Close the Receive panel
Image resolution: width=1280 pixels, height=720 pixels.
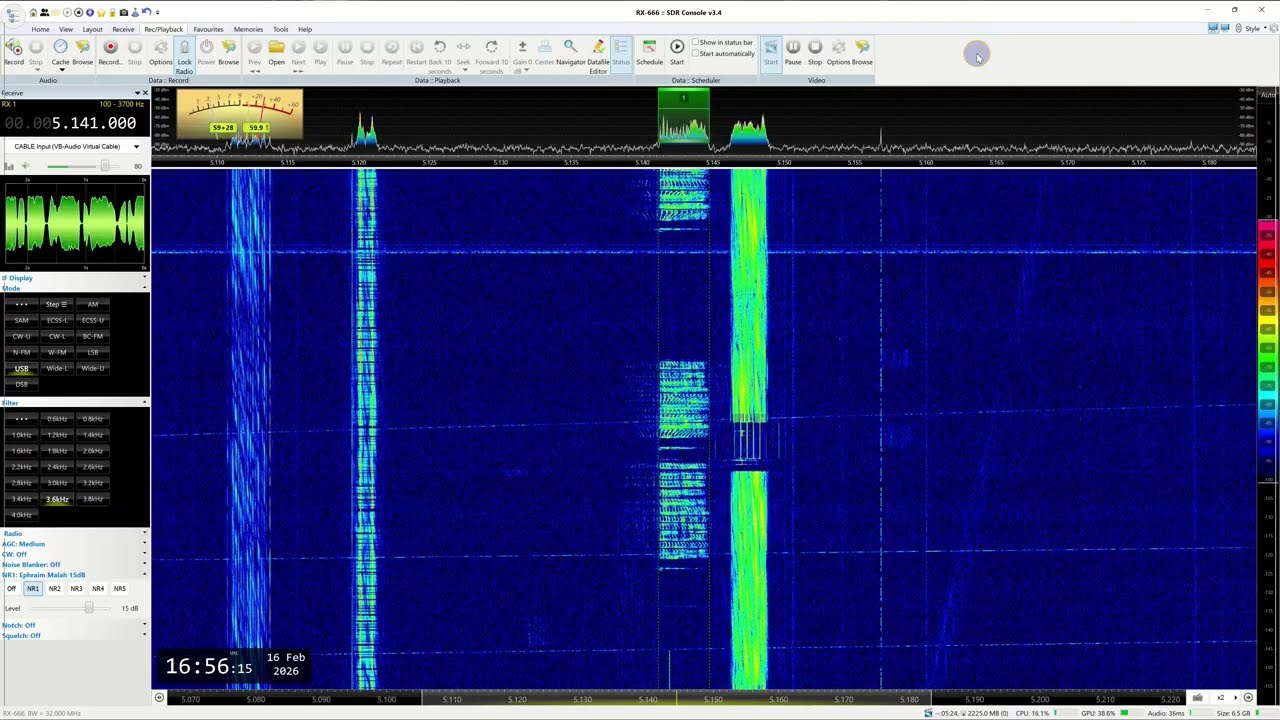tap(145, 93)
